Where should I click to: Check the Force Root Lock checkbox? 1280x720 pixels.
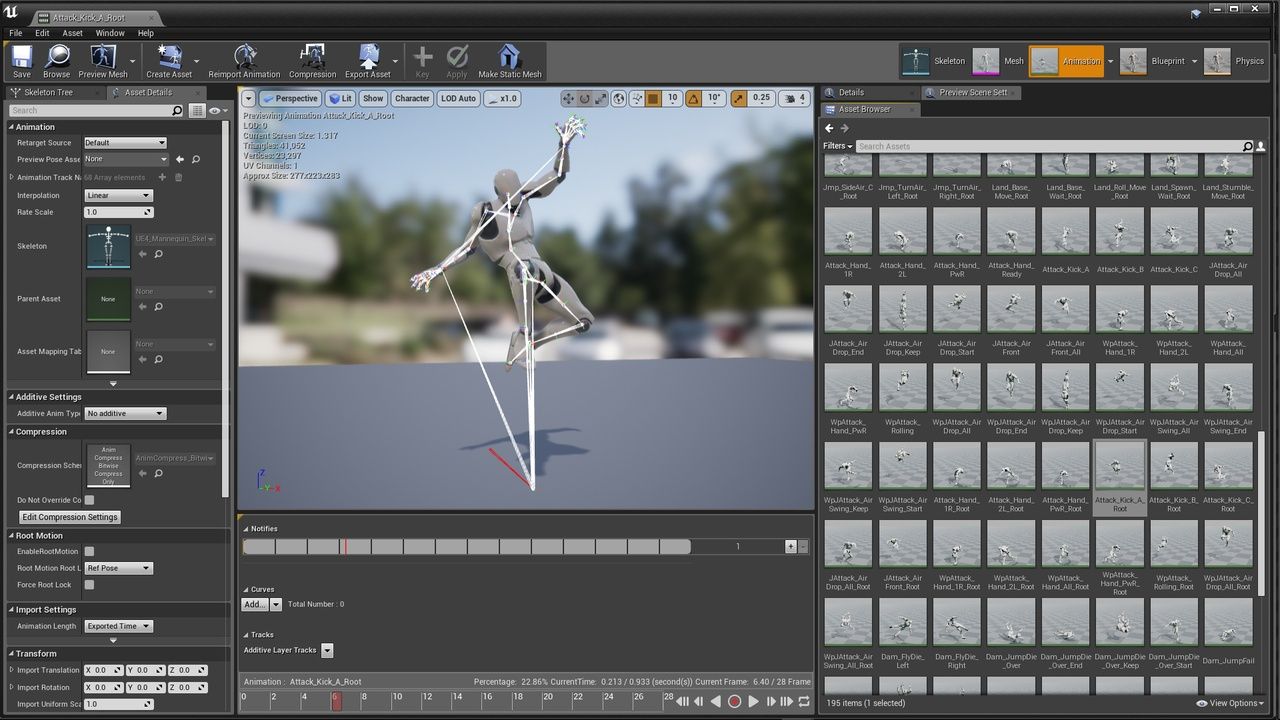(x=89, y=585)
